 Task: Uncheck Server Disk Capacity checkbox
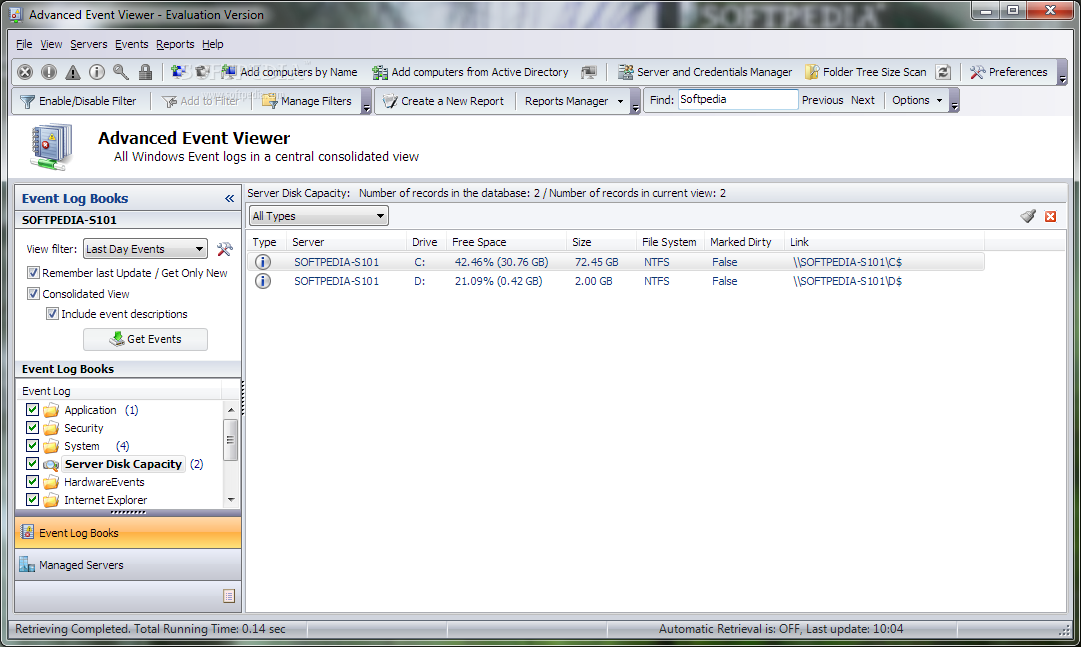pos(32,463)
